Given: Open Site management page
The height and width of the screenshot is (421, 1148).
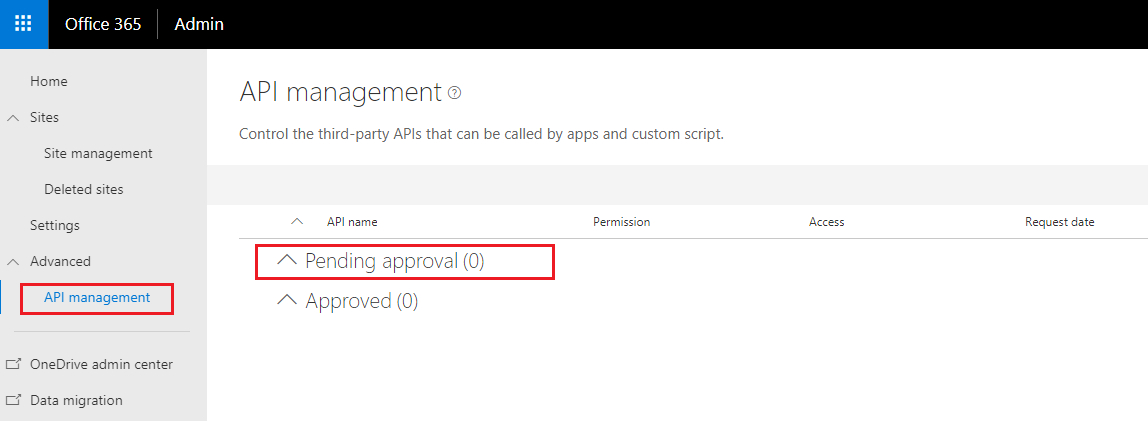Looking at the screenshot, I should click(x=98, y=154).
